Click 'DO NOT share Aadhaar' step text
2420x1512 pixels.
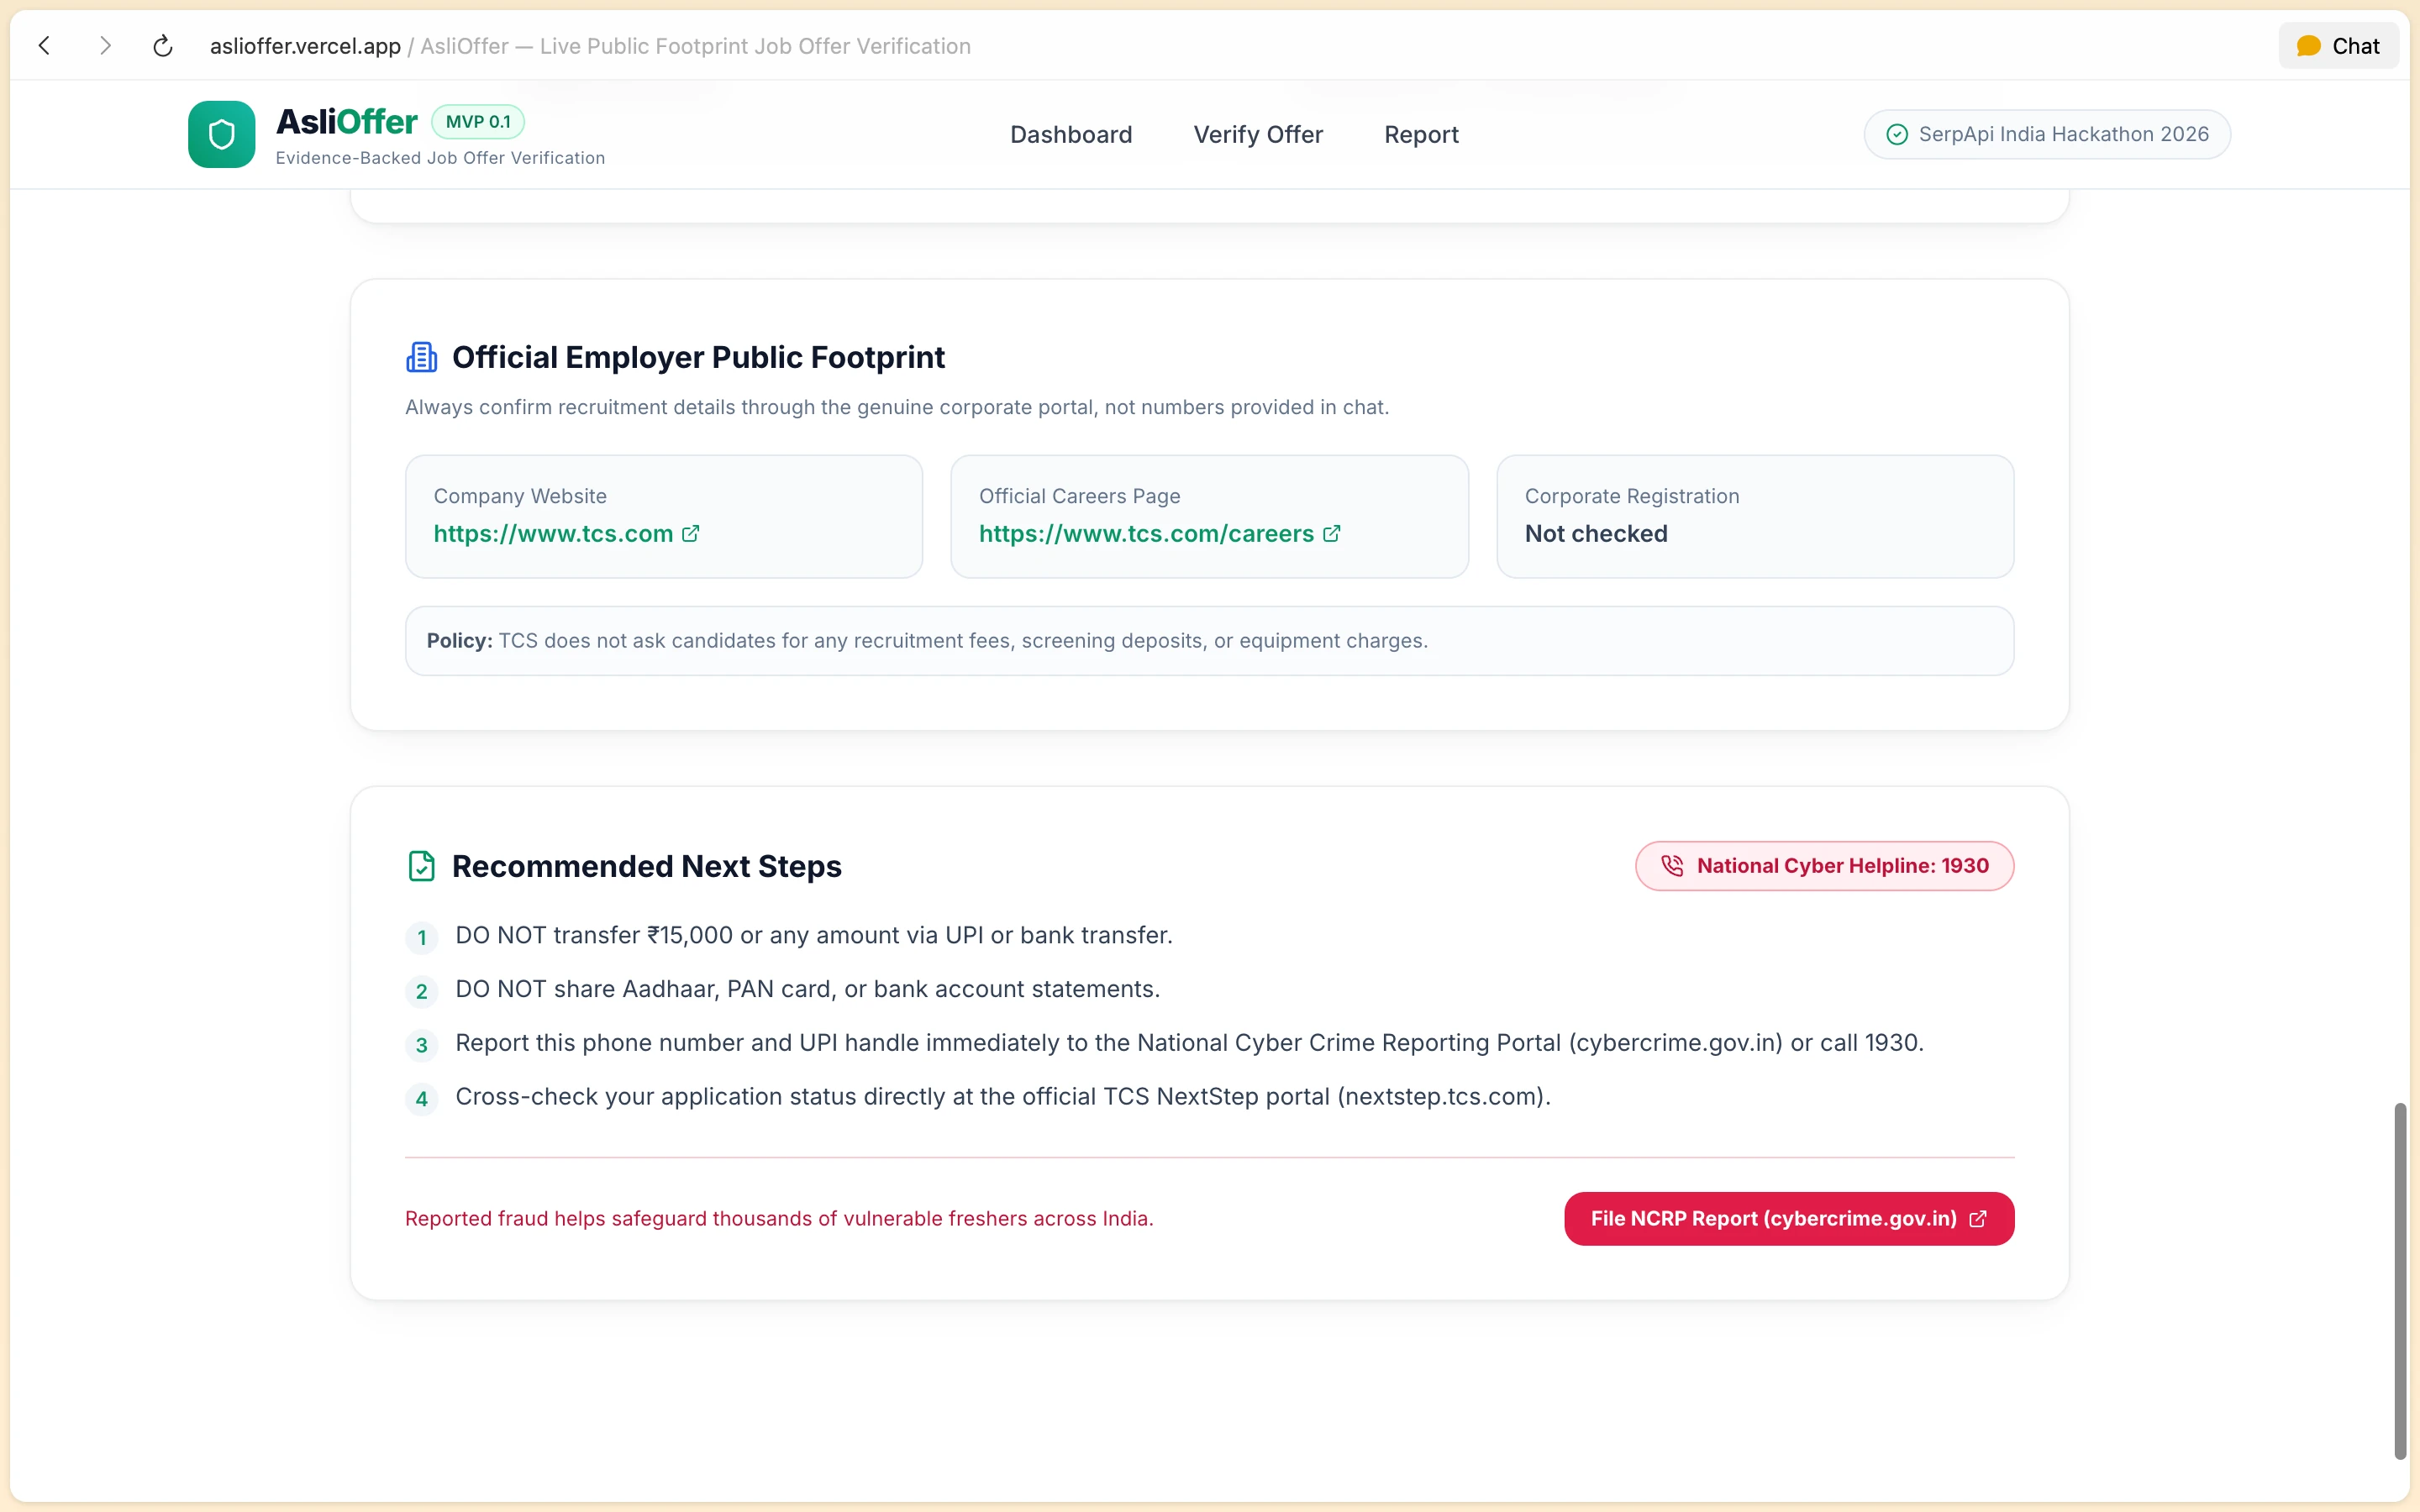click(x=808, y=989)
